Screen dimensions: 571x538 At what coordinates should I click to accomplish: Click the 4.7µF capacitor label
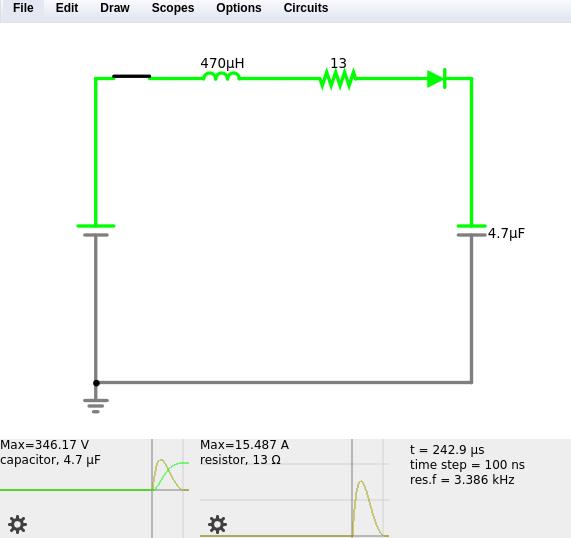click(x=506, y=233)
